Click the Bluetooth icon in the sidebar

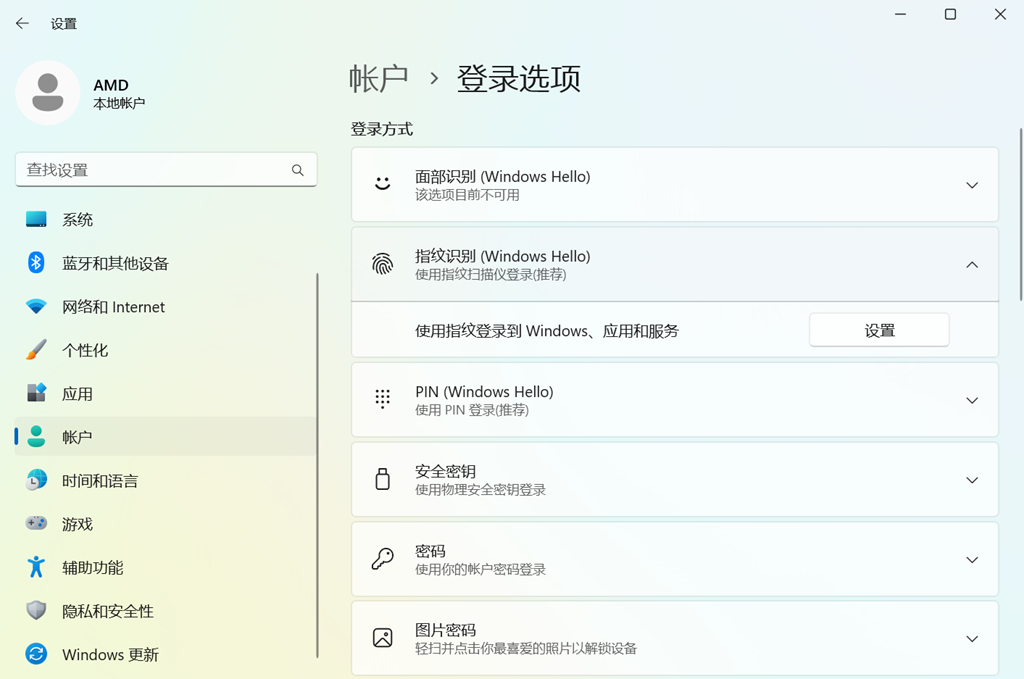[36, 263]
